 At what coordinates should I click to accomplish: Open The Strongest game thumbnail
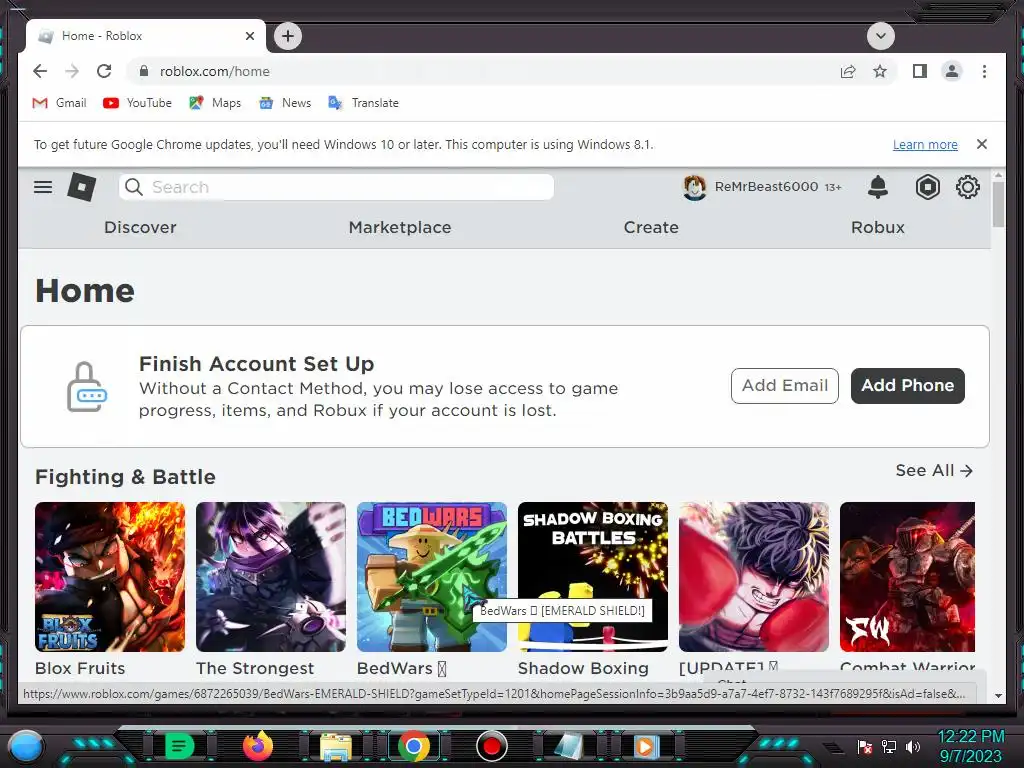[x=270, y=577]
